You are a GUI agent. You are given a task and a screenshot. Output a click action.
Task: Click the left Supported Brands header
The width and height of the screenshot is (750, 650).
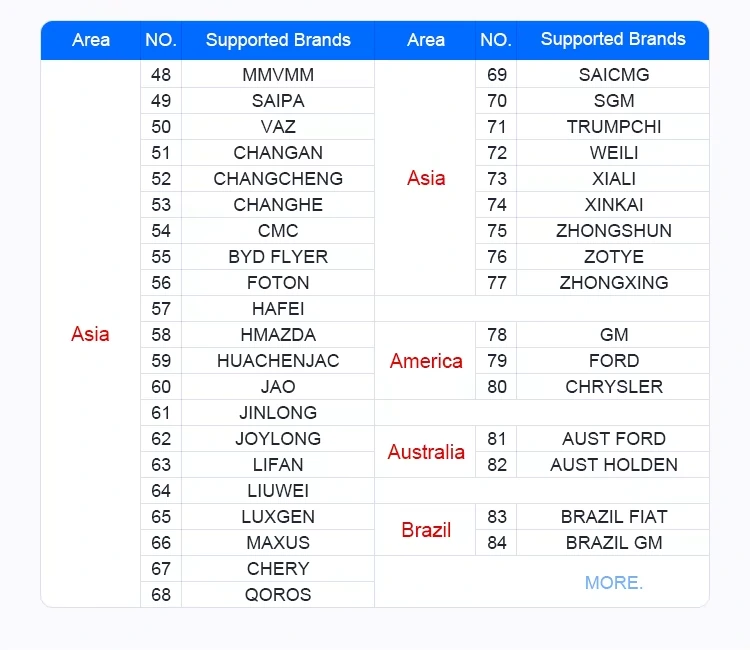click(278, 40)
